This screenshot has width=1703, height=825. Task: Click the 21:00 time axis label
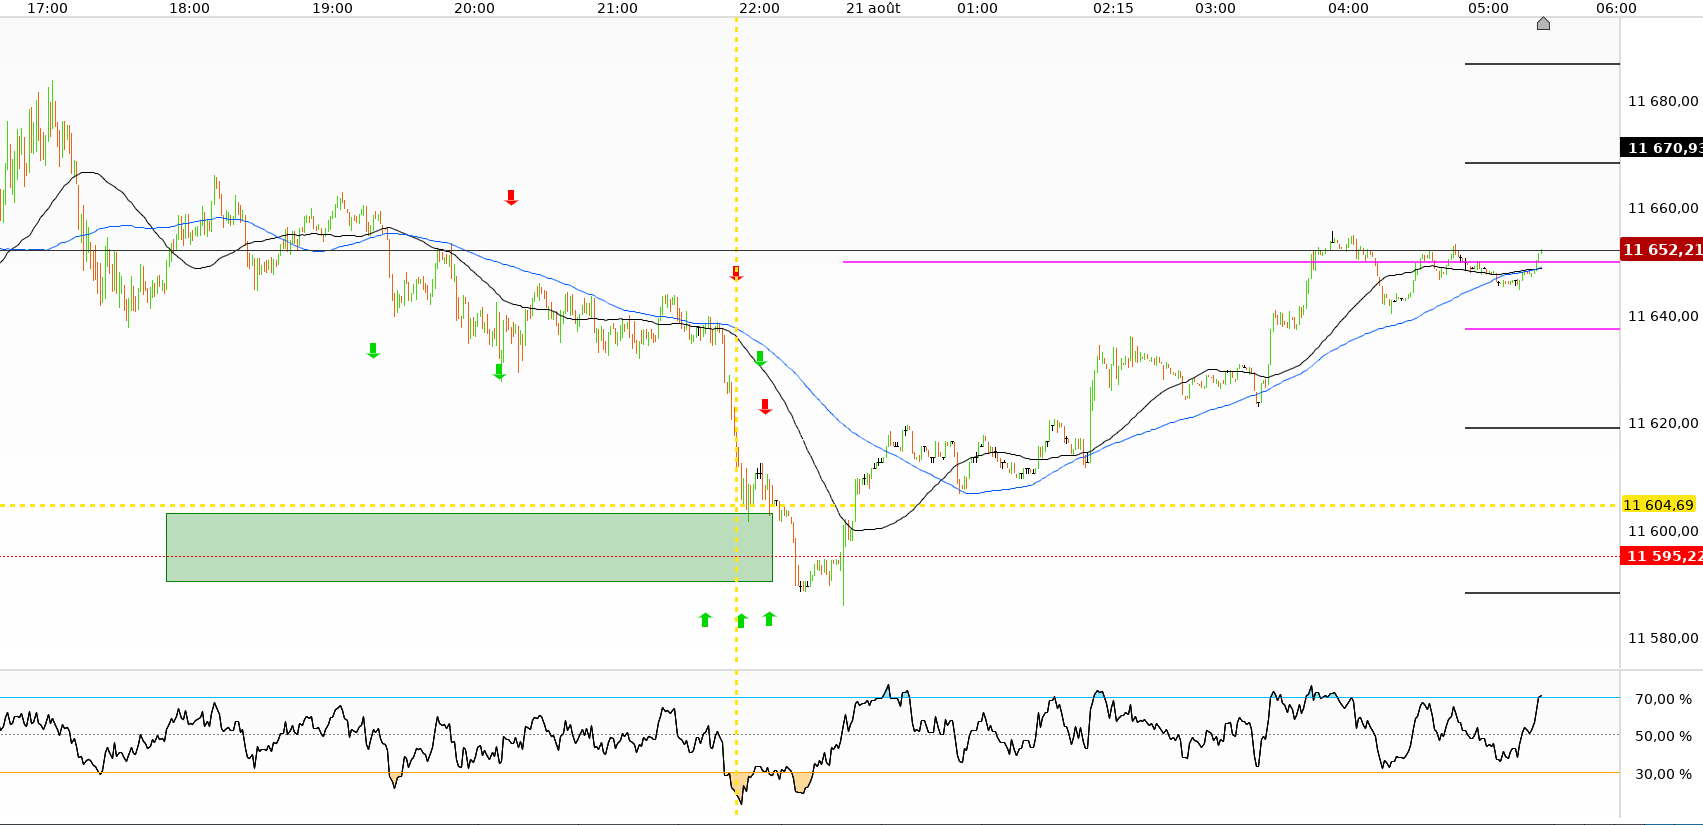coord(617,8)
